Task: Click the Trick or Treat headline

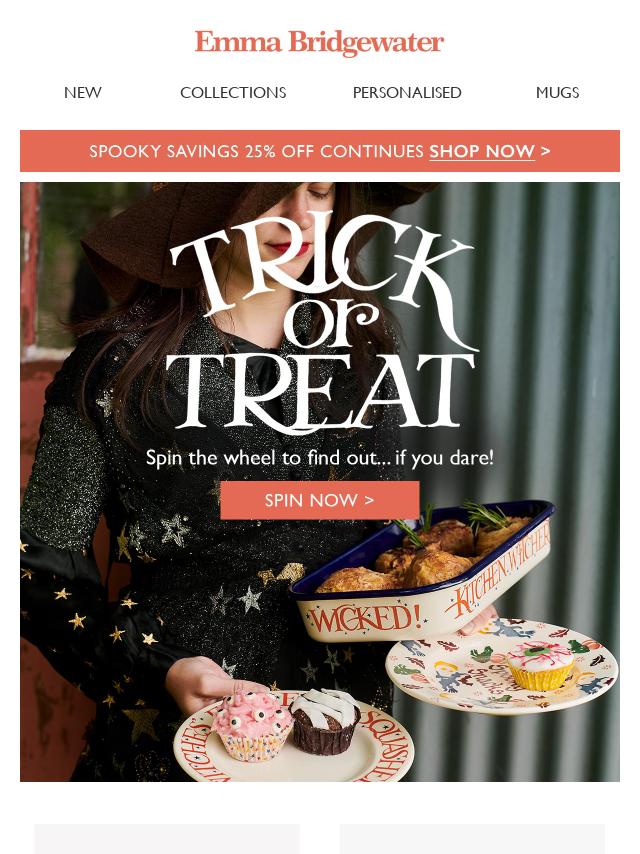Action: [321, 321]
